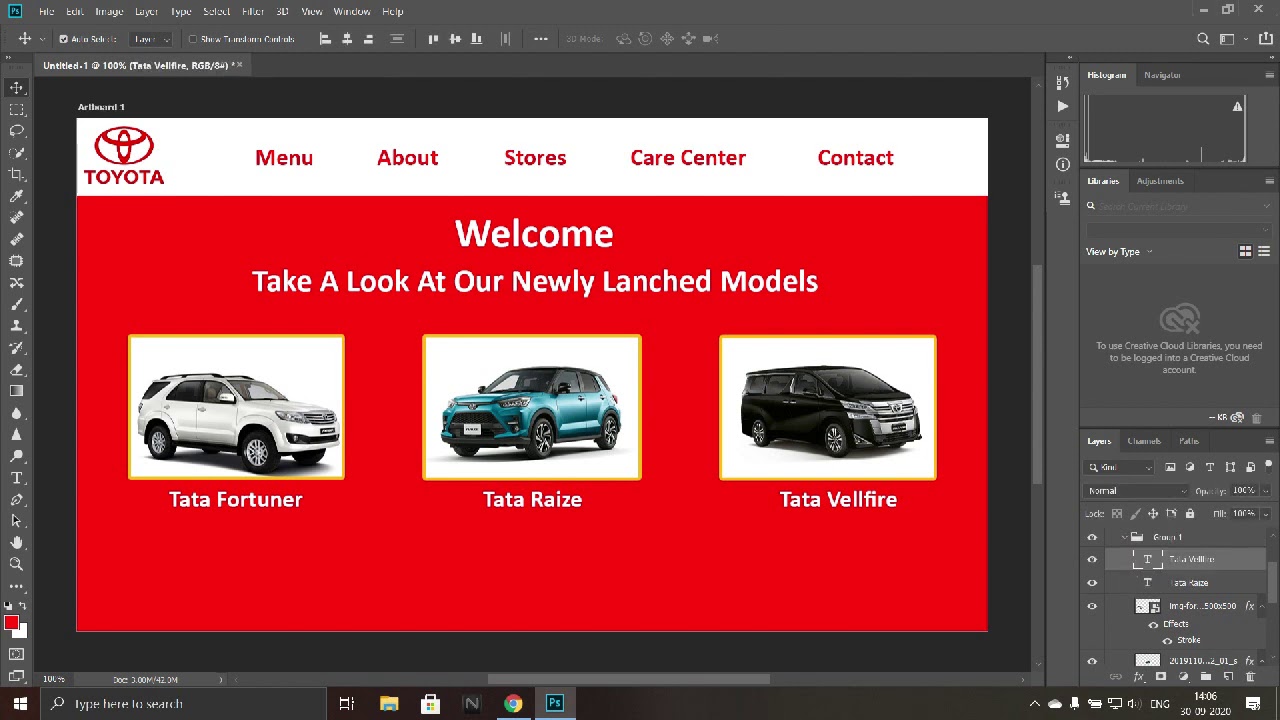The width and height of the screenshot is (1280, 720).
Task: Open the Image menu
Action: (109, 11)
